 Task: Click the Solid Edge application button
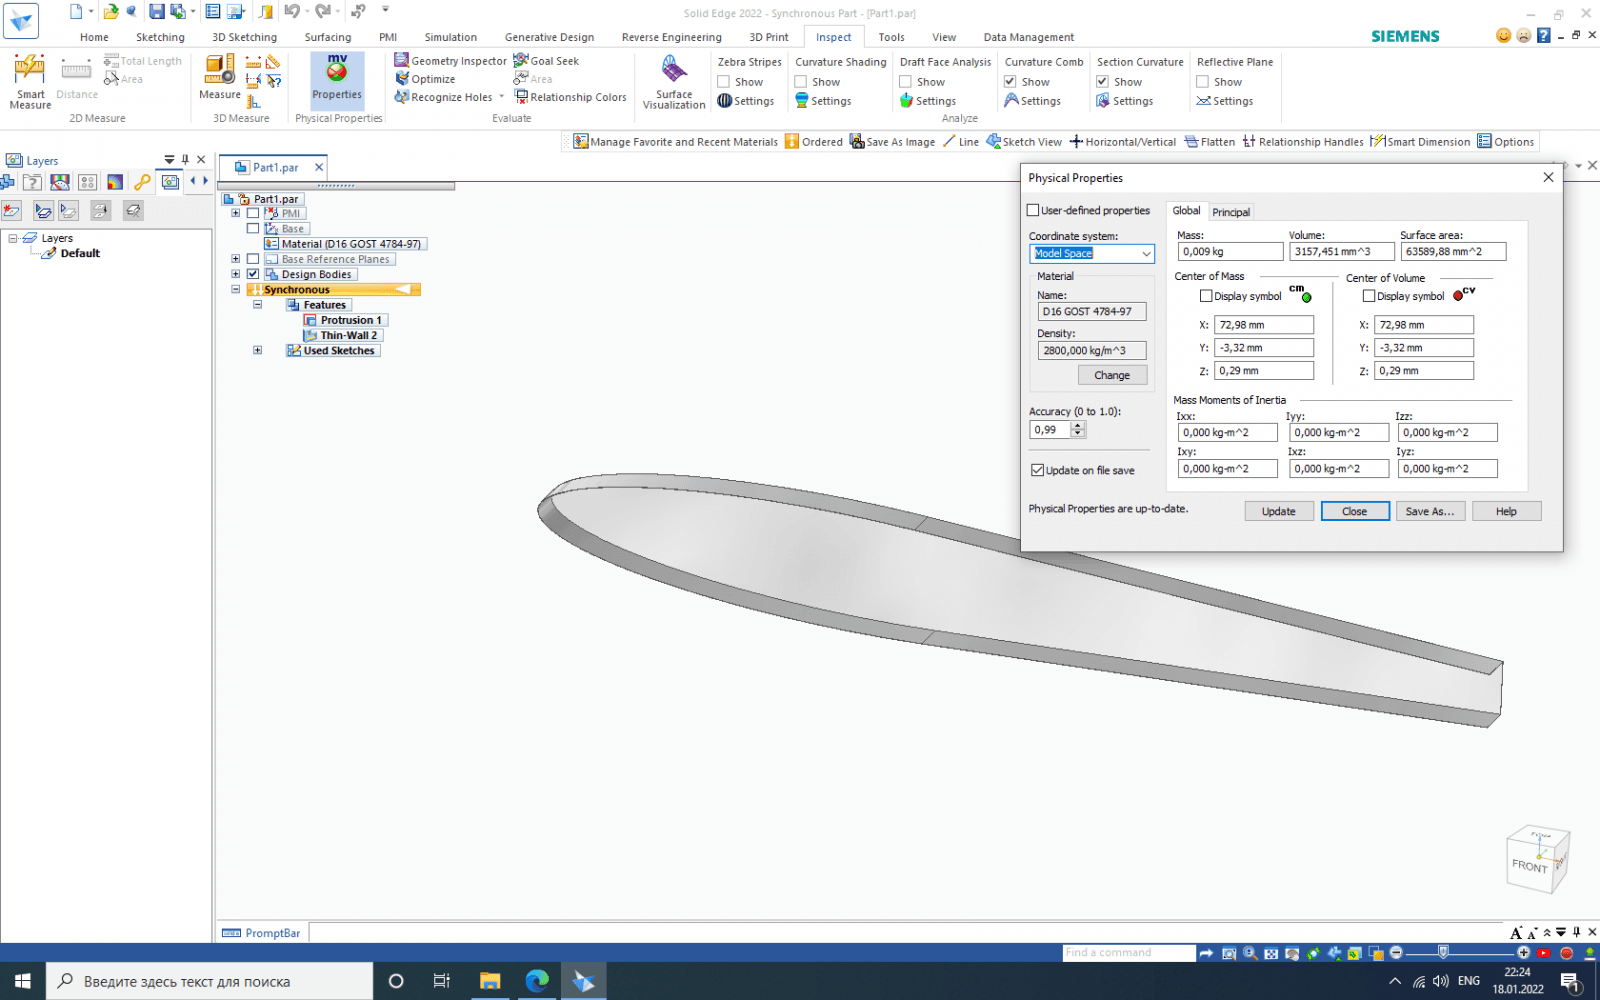coord(21,20)
